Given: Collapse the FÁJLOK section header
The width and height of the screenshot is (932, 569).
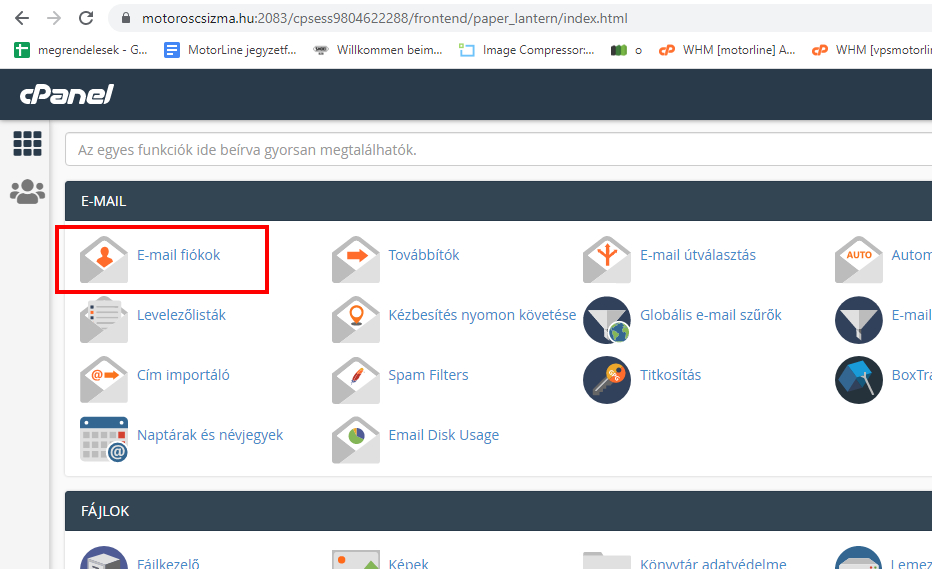Looking at the screenshot, I should tap(500, 511).
